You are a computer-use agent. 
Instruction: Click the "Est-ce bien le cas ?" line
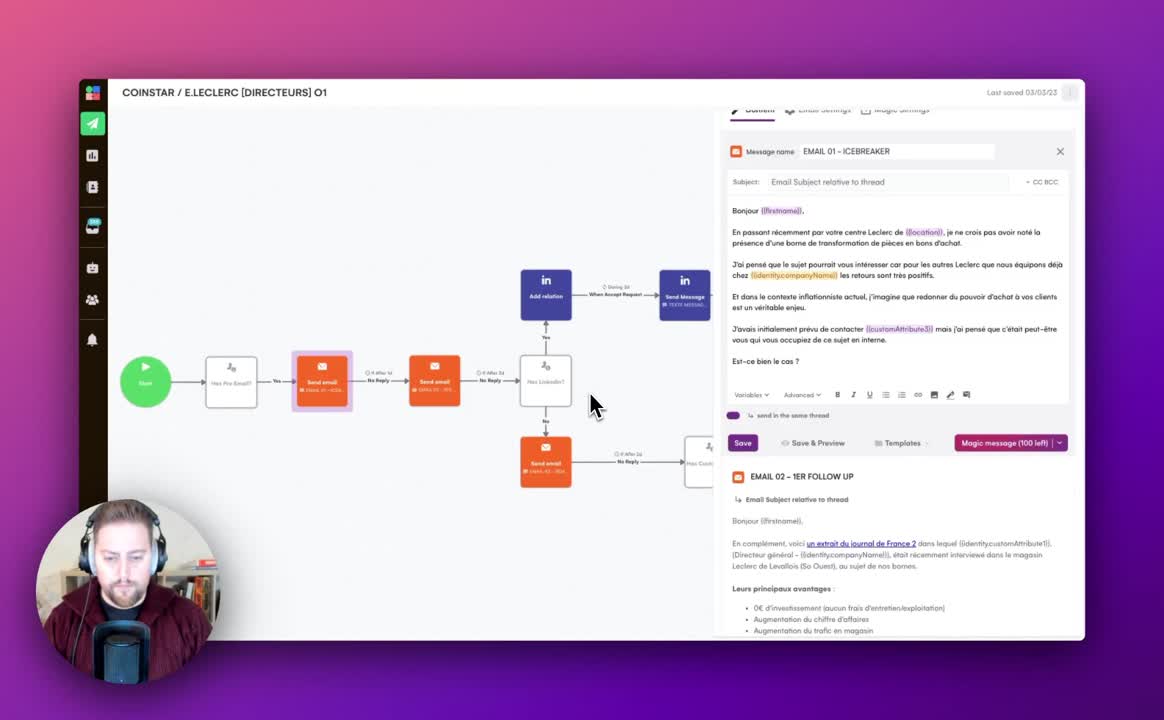pos(765,361)
